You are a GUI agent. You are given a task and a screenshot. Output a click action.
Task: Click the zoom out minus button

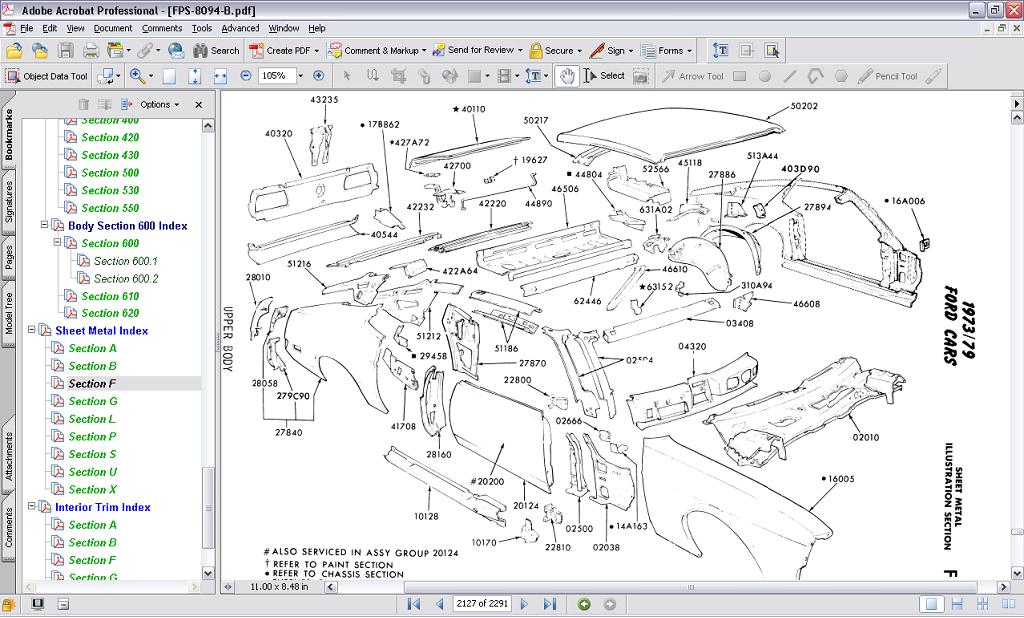(246, 76)
